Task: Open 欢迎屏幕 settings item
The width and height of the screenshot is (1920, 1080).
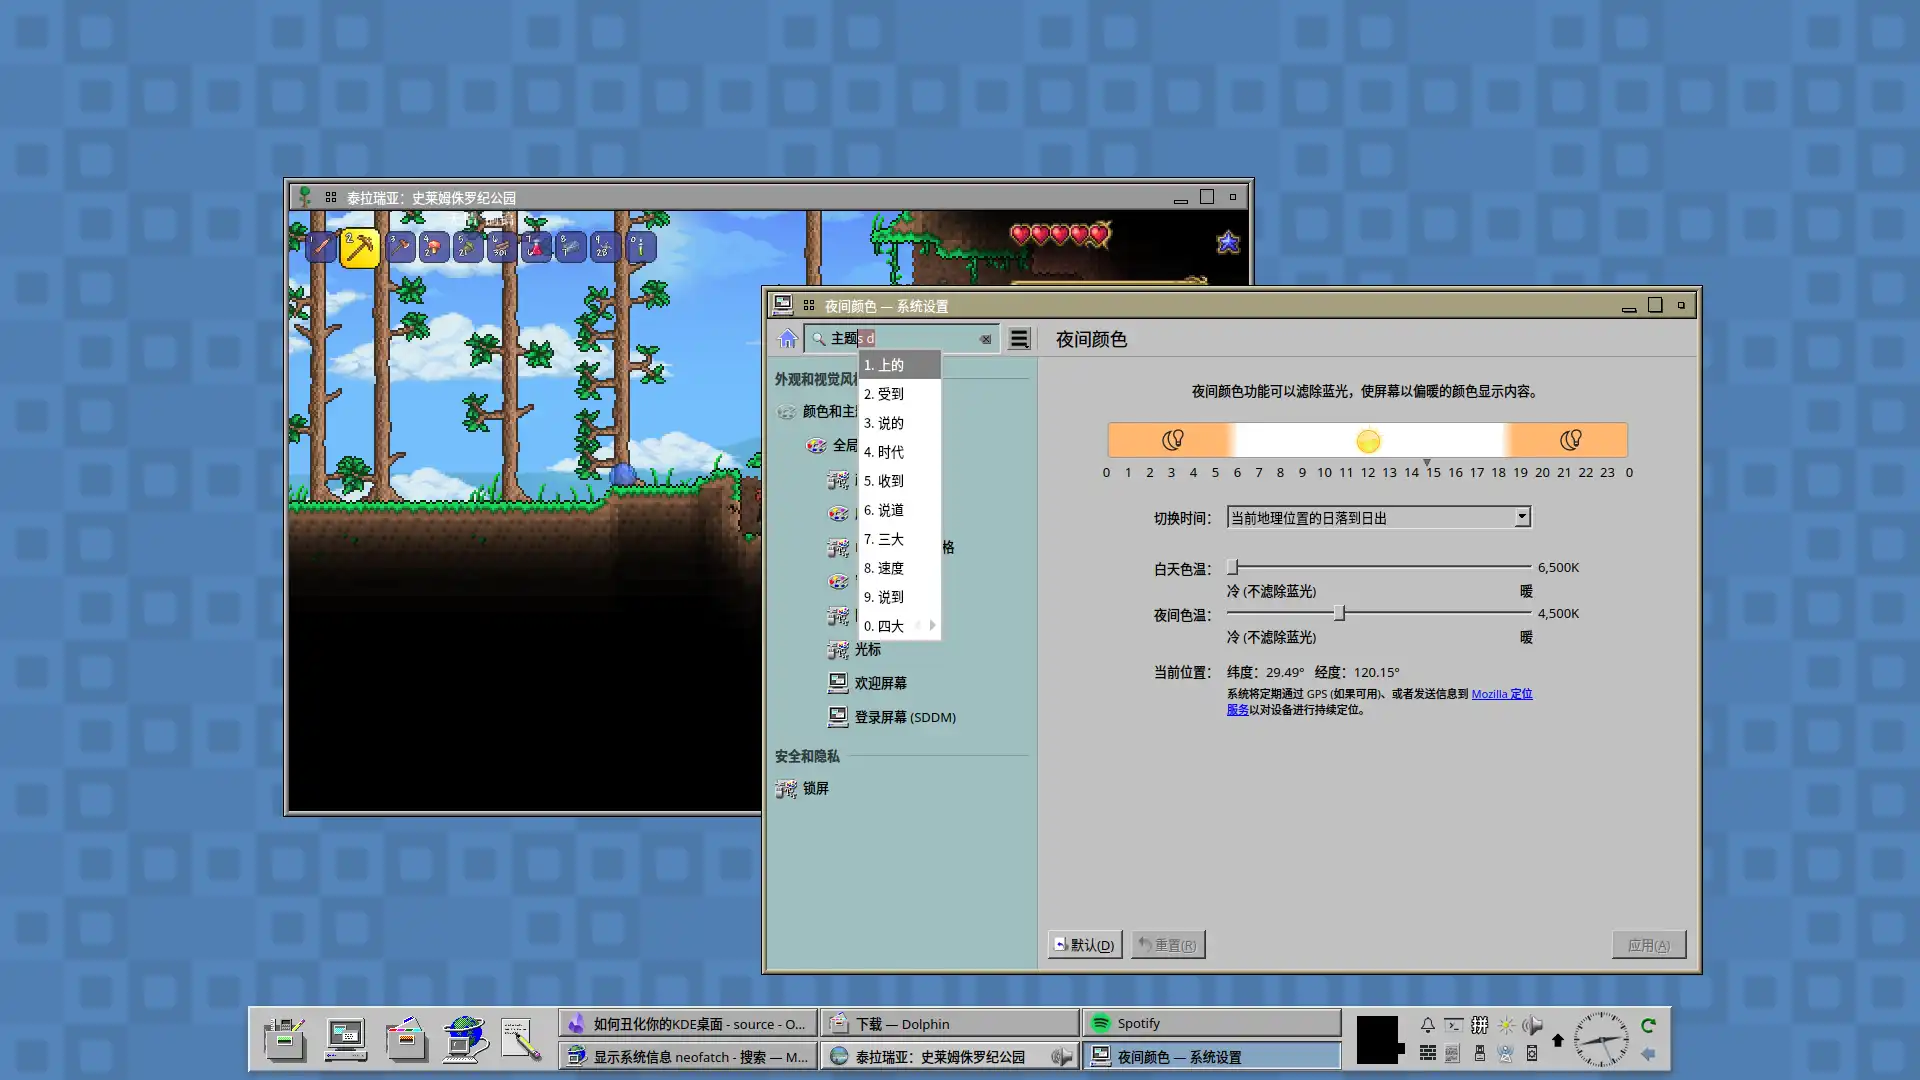Action: pyautogui.click(x=880, y=683)
